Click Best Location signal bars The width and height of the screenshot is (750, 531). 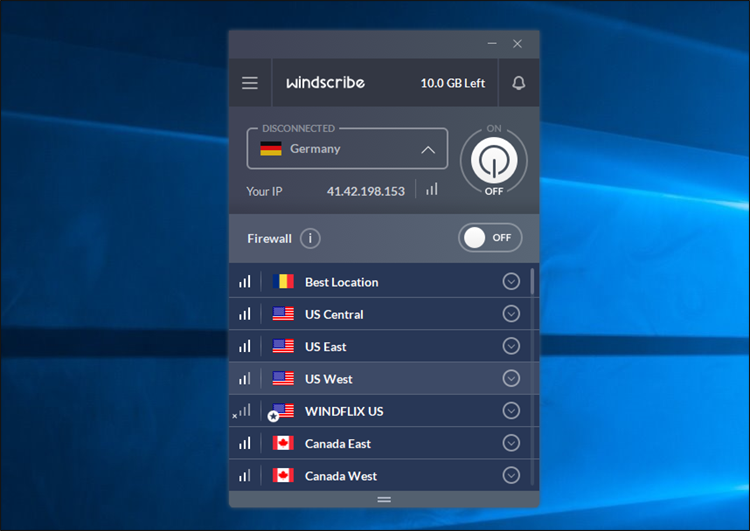pyautogui.click(x=244, y=281)
